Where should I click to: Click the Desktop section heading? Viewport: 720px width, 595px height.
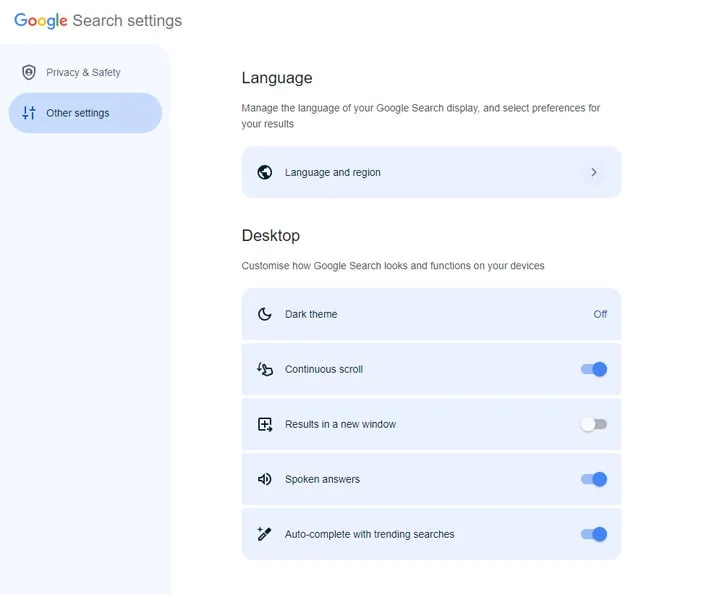(x=271, y=236)
